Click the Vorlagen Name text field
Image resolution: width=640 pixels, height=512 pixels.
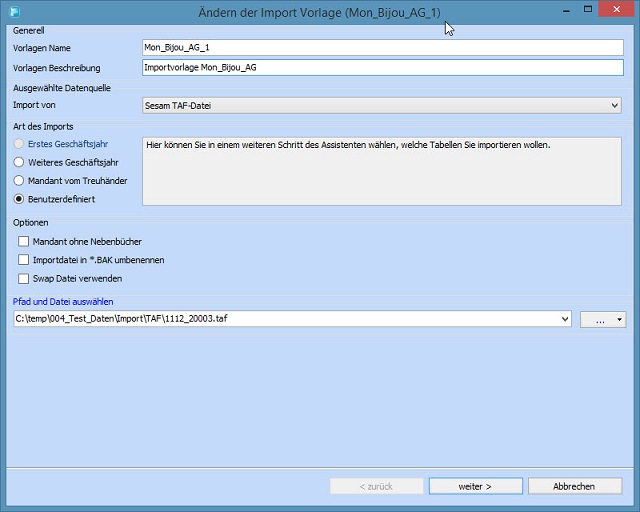(x=383, y=47)
